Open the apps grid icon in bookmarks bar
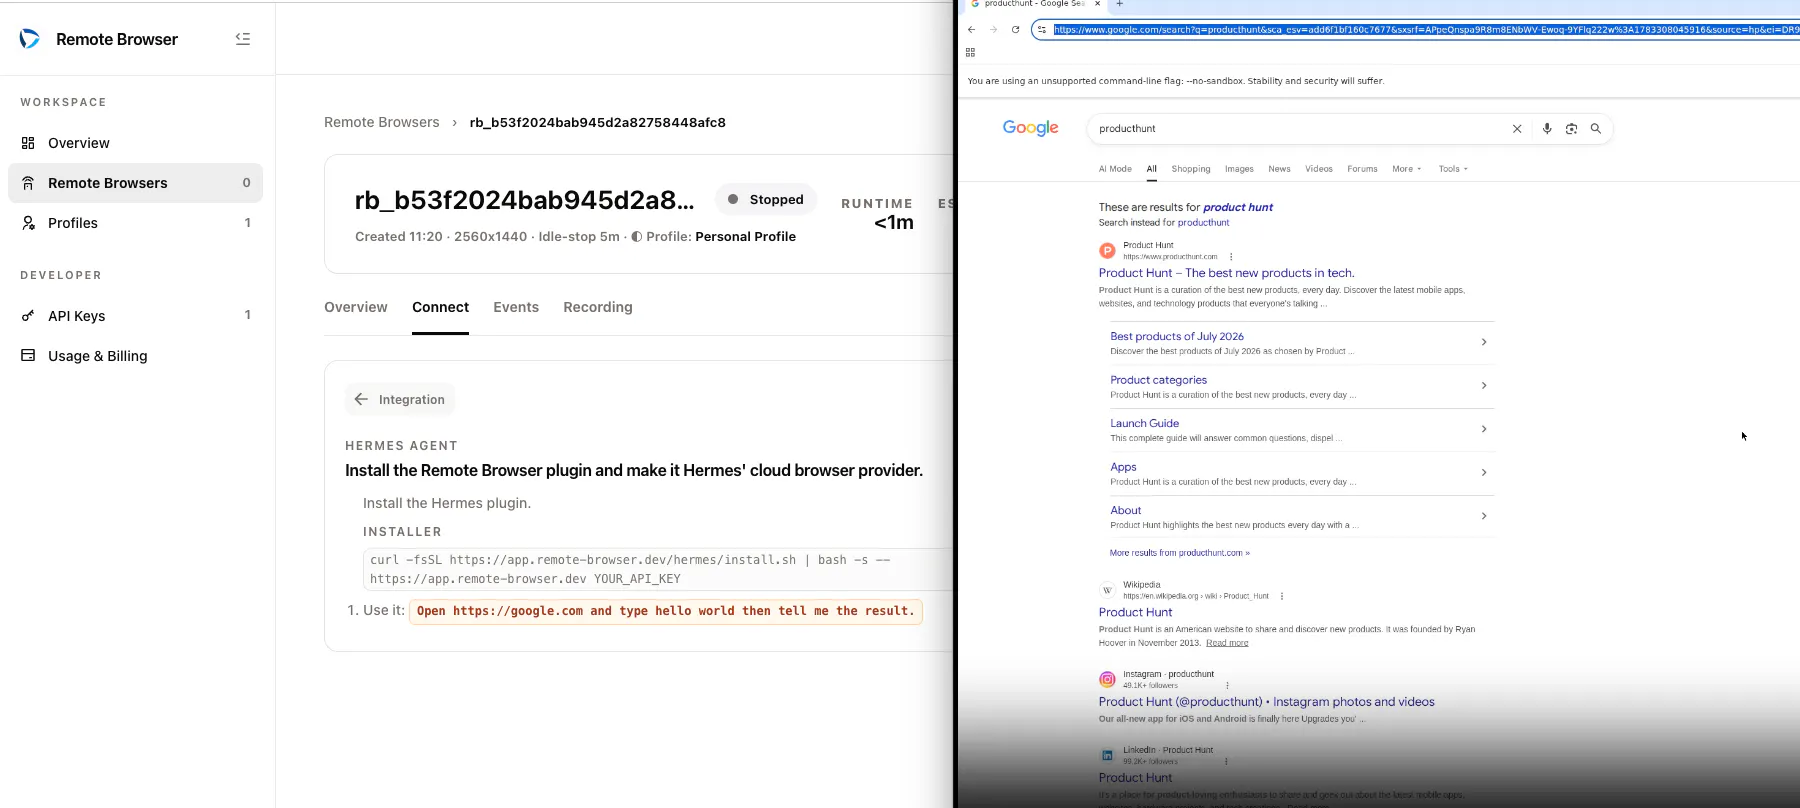This screenshot has width=1800, height=808. point(970,52)
